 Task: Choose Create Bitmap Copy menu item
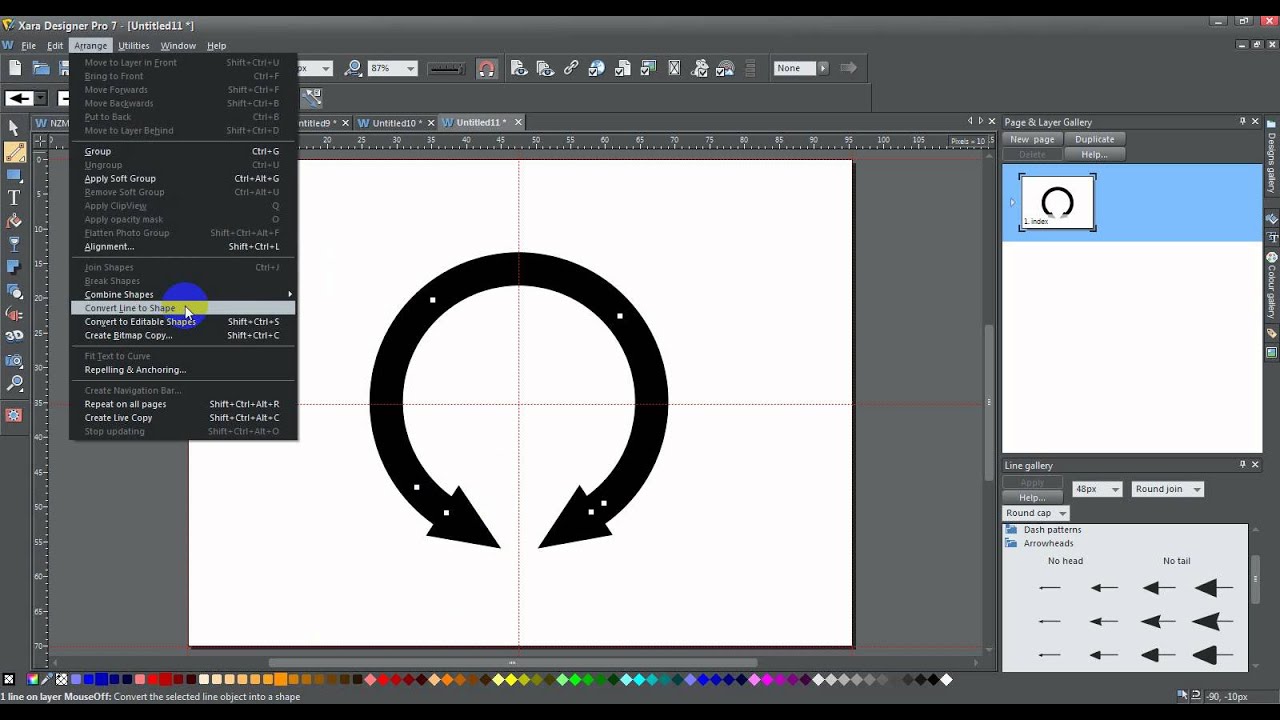(x=183, y=335)
